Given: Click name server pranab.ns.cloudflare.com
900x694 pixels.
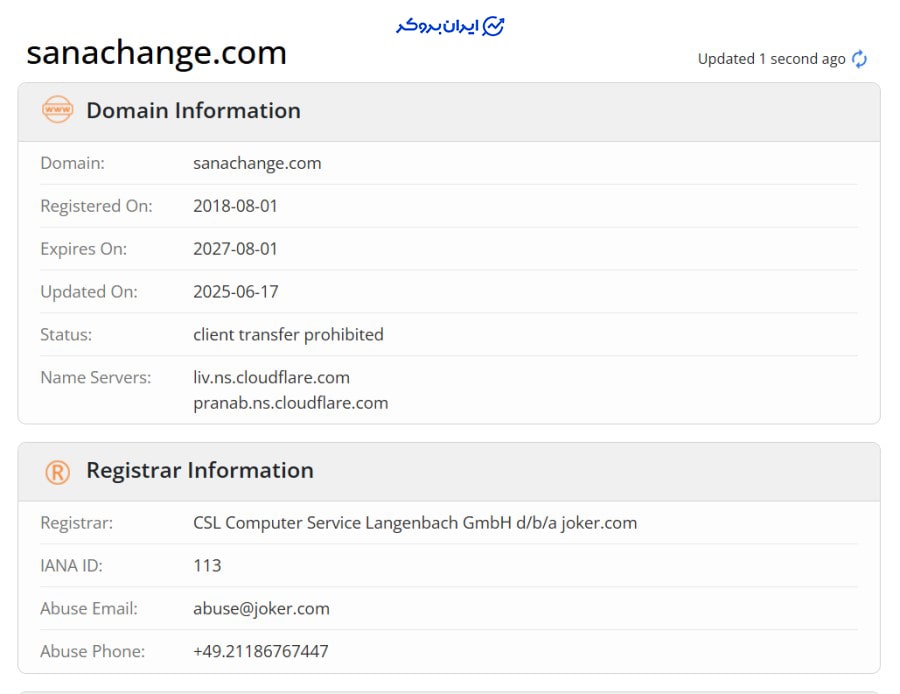Looking at the screenshot, I should coord(290,403).
